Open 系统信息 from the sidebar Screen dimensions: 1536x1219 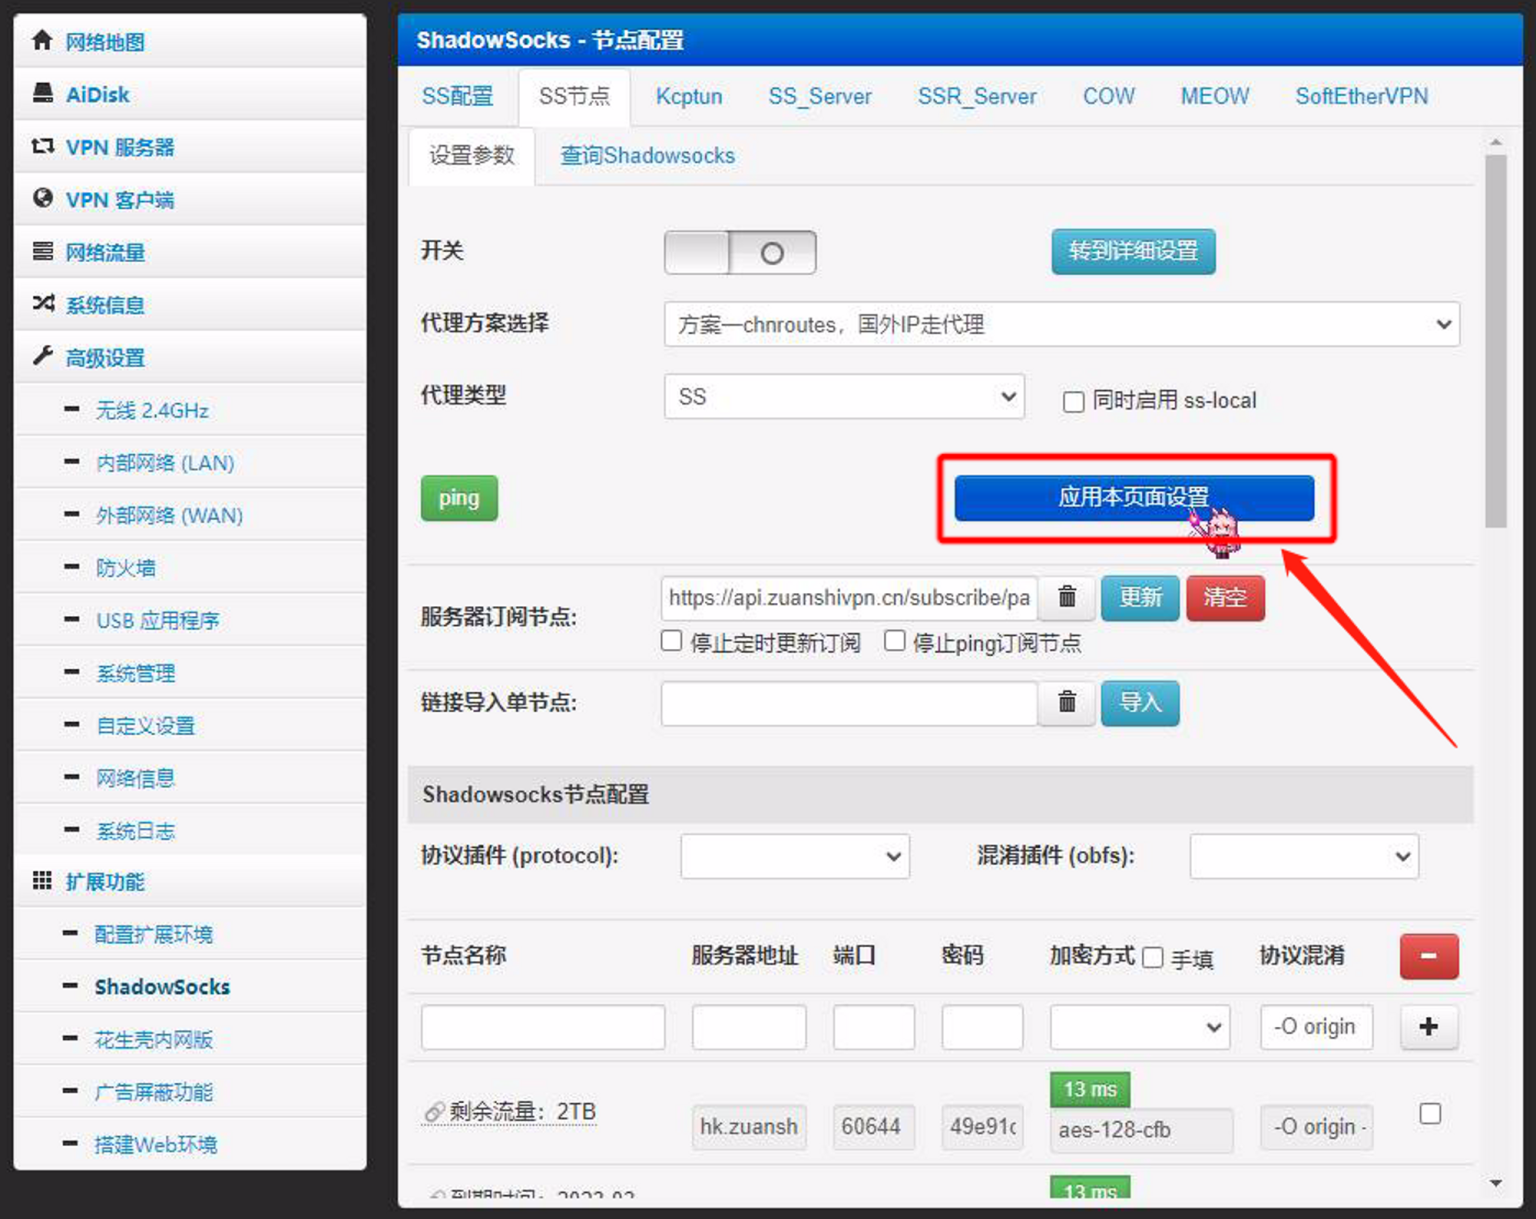(x=105, y=305)
